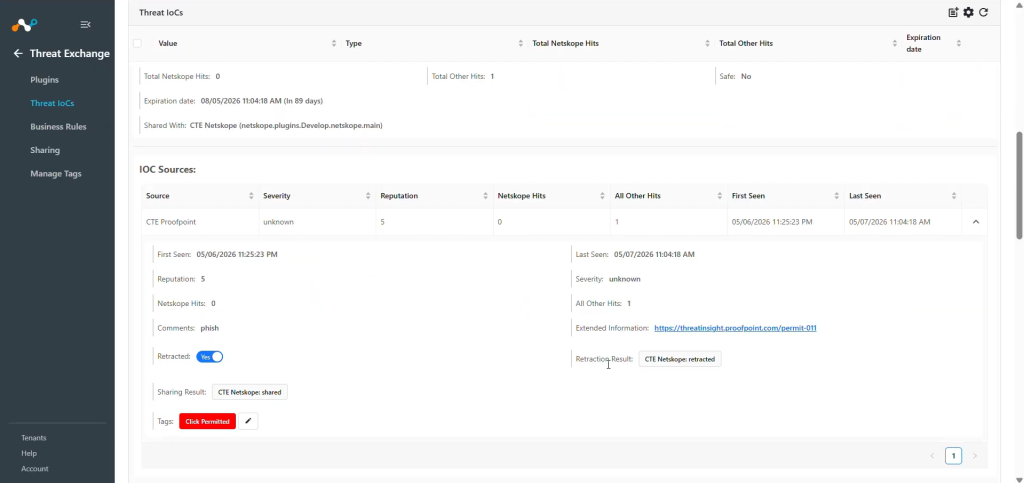Screen dimensions: 1024x483
Task: Collapse the CTE Proofpoint source row
Action: coord(976,222)
